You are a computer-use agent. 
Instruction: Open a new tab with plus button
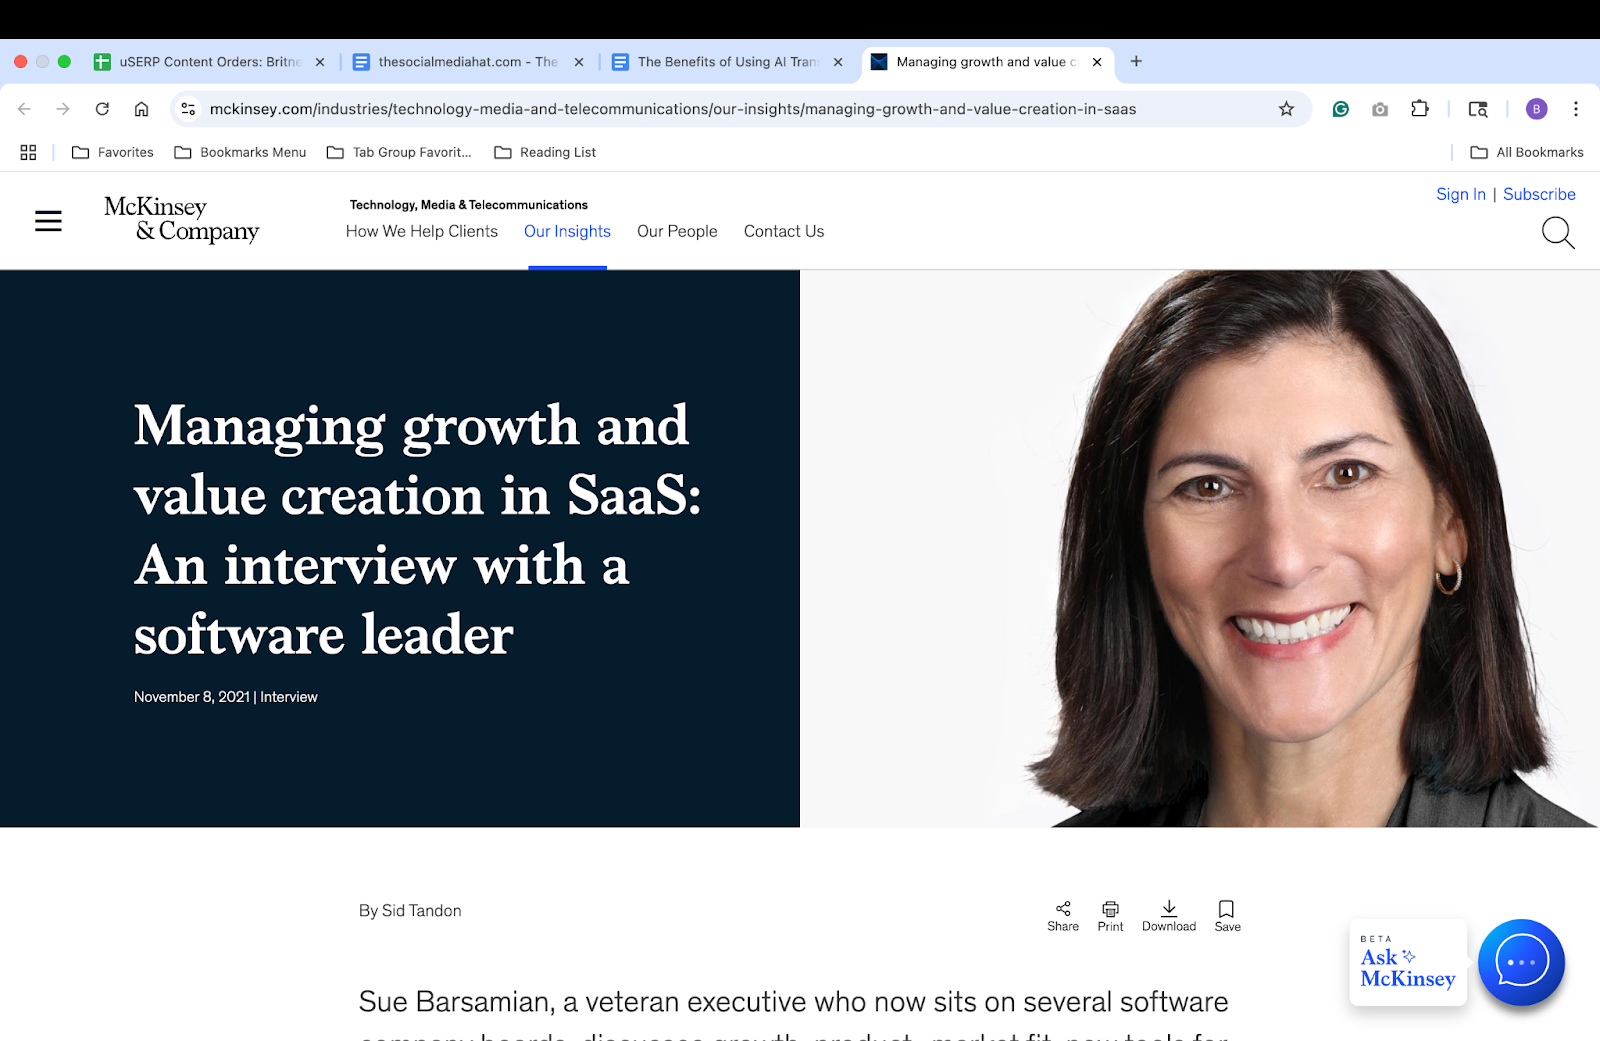(x=1136, y=61)
